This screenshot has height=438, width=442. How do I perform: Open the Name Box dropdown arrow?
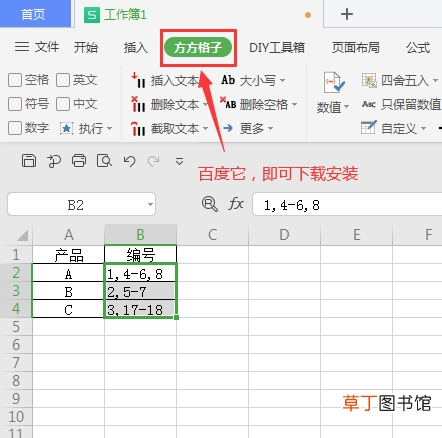click(x=150, y=204)
